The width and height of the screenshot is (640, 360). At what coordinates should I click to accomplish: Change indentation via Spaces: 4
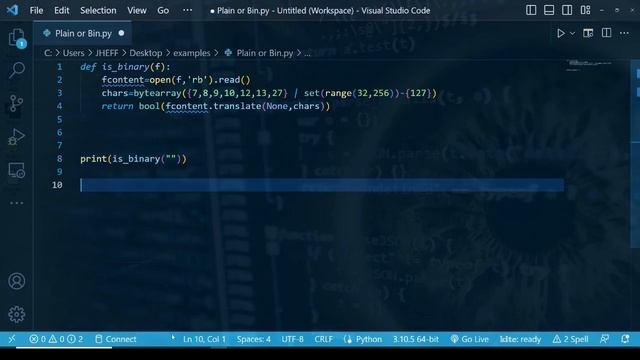tap(253, 339)
